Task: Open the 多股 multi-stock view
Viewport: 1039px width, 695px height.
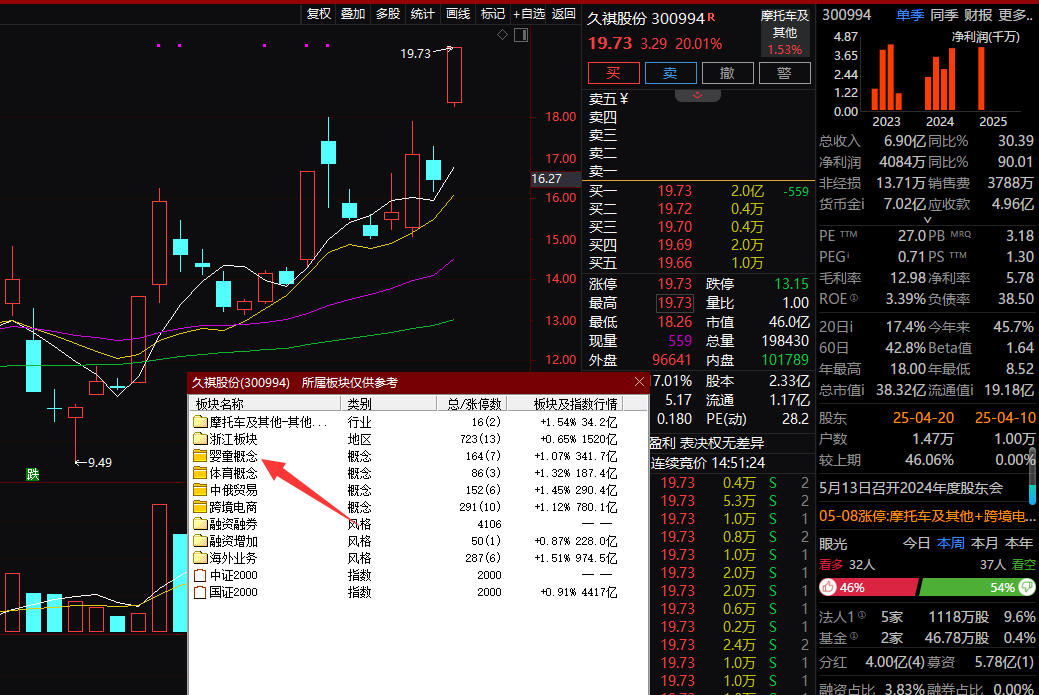Action: tap(388, 13)
